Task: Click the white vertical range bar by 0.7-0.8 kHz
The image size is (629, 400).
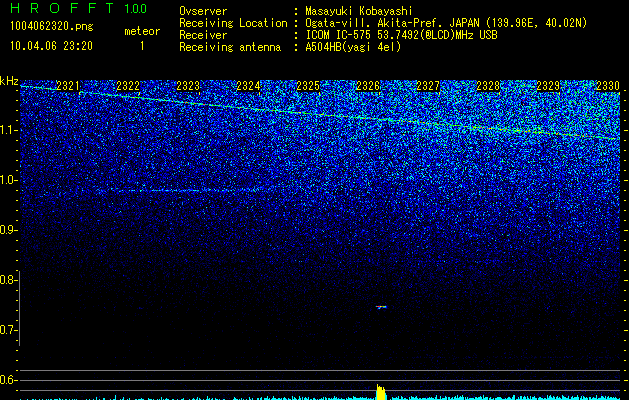Action: point(19,309)
